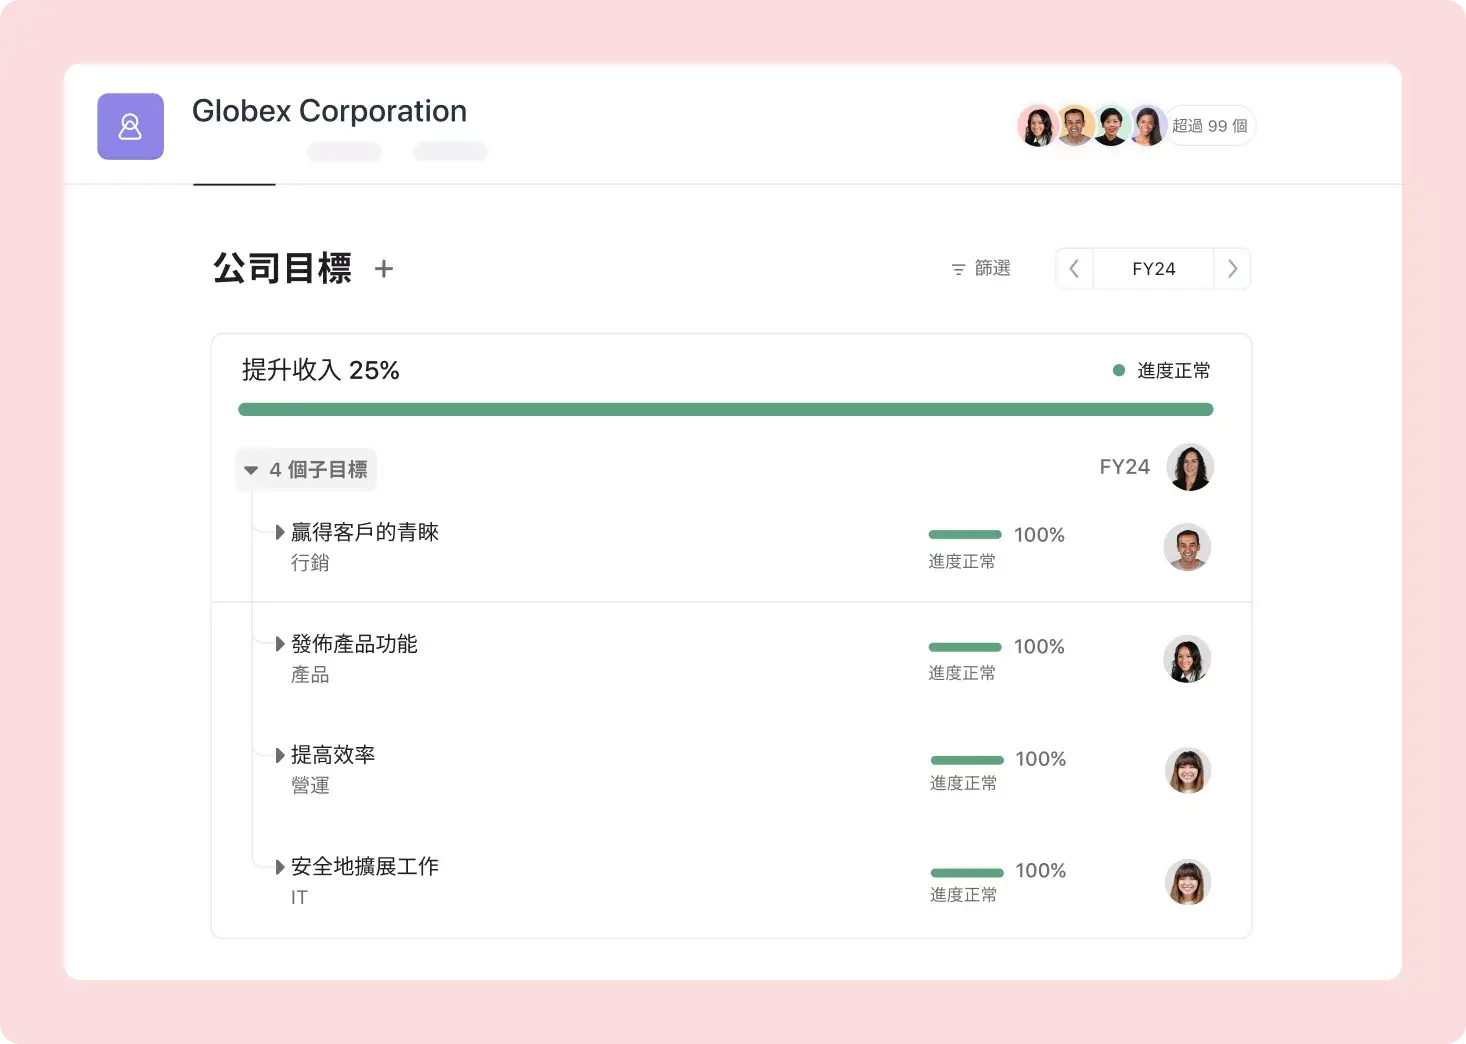Viewport: 1466px width, 1044px height.
Task: Open the owner avatar for 贏得客戶的青睞
Action: tap(1188, 547)
